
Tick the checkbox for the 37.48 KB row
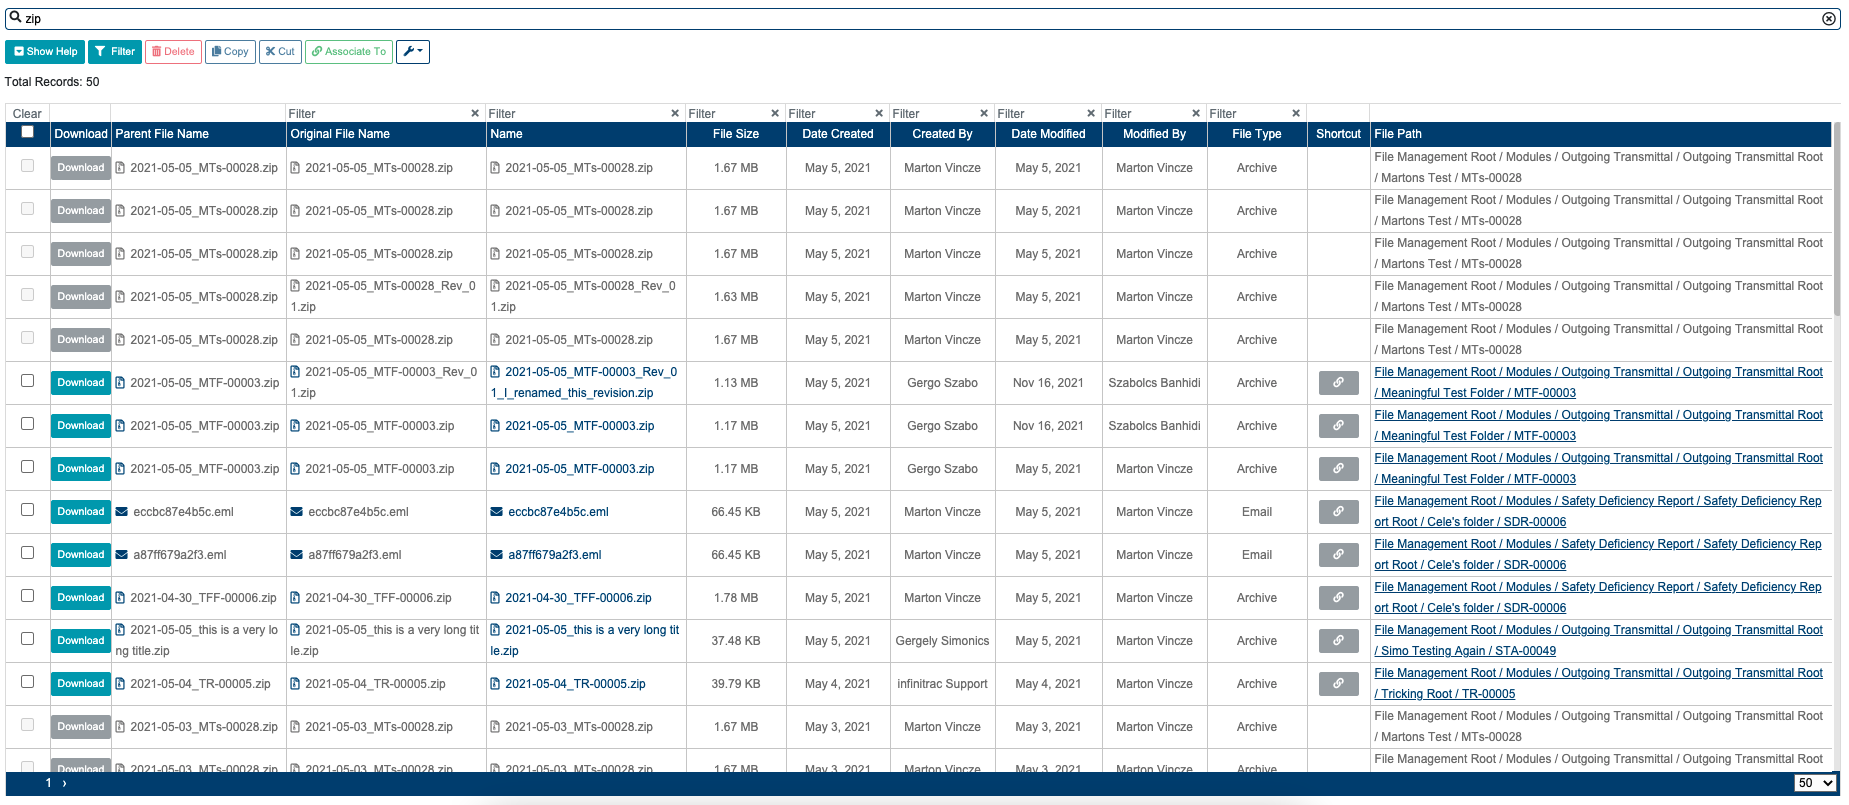pyautogui.click(x=28, y=639)
